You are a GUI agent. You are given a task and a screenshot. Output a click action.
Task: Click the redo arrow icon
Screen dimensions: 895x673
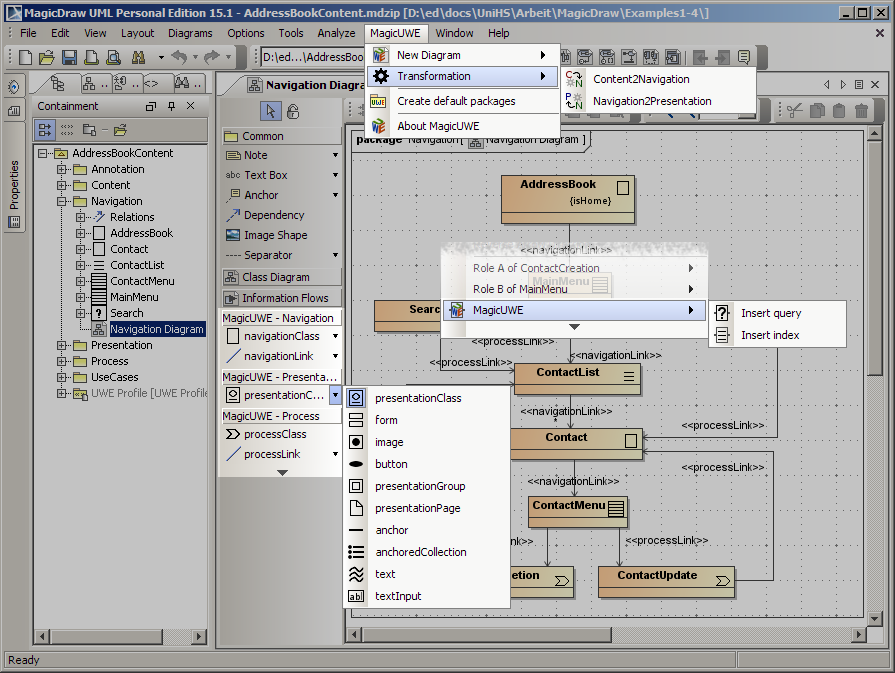tap(212, 57)
